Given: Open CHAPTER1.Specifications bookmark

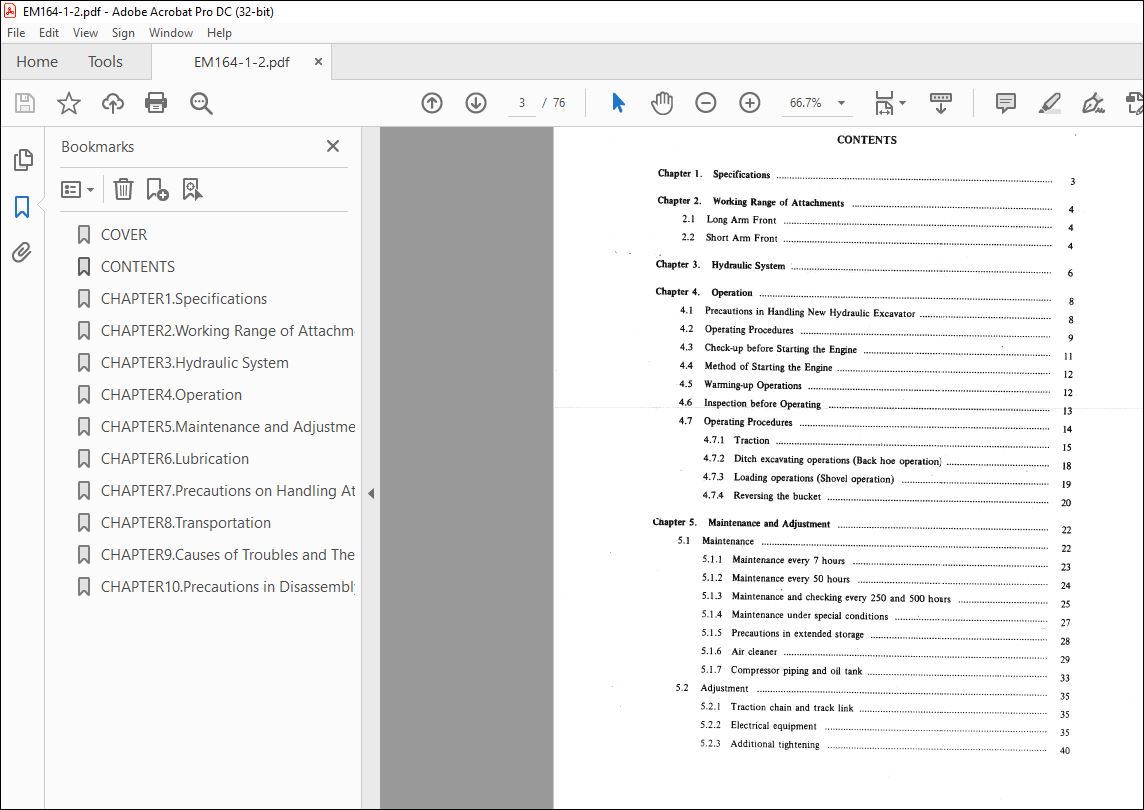Looking at the screenshot, I should pyautogui.click(x=184, y=298).
